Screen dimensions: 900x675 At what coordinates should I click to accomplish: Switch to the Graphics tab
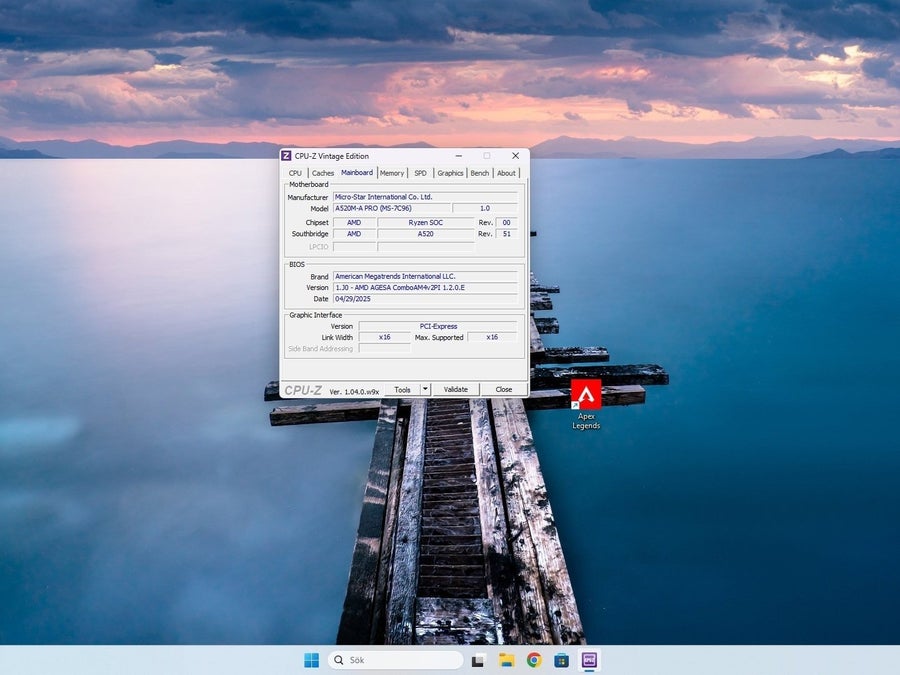pos(450,173)
